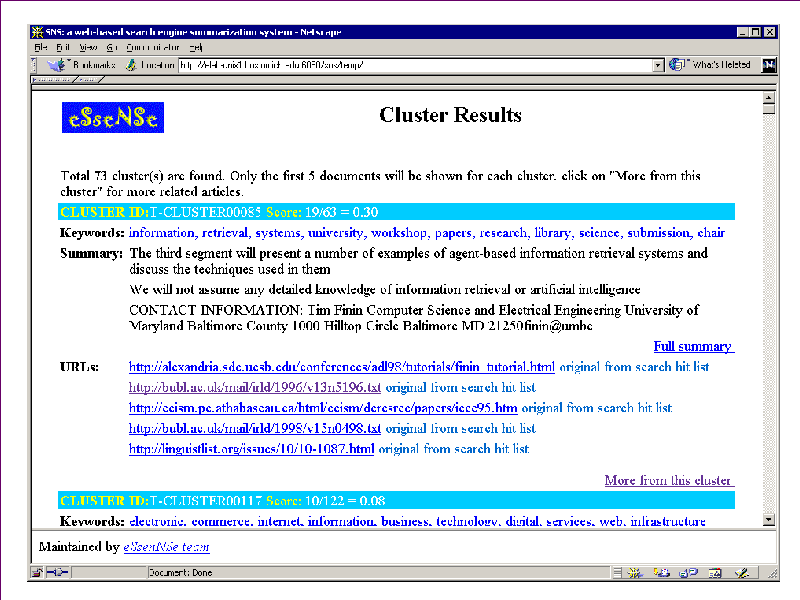Open Address Book from the component bar icon
Viewport: 800px width, 600px height.
pyautogui.click(x=715, y=573)
